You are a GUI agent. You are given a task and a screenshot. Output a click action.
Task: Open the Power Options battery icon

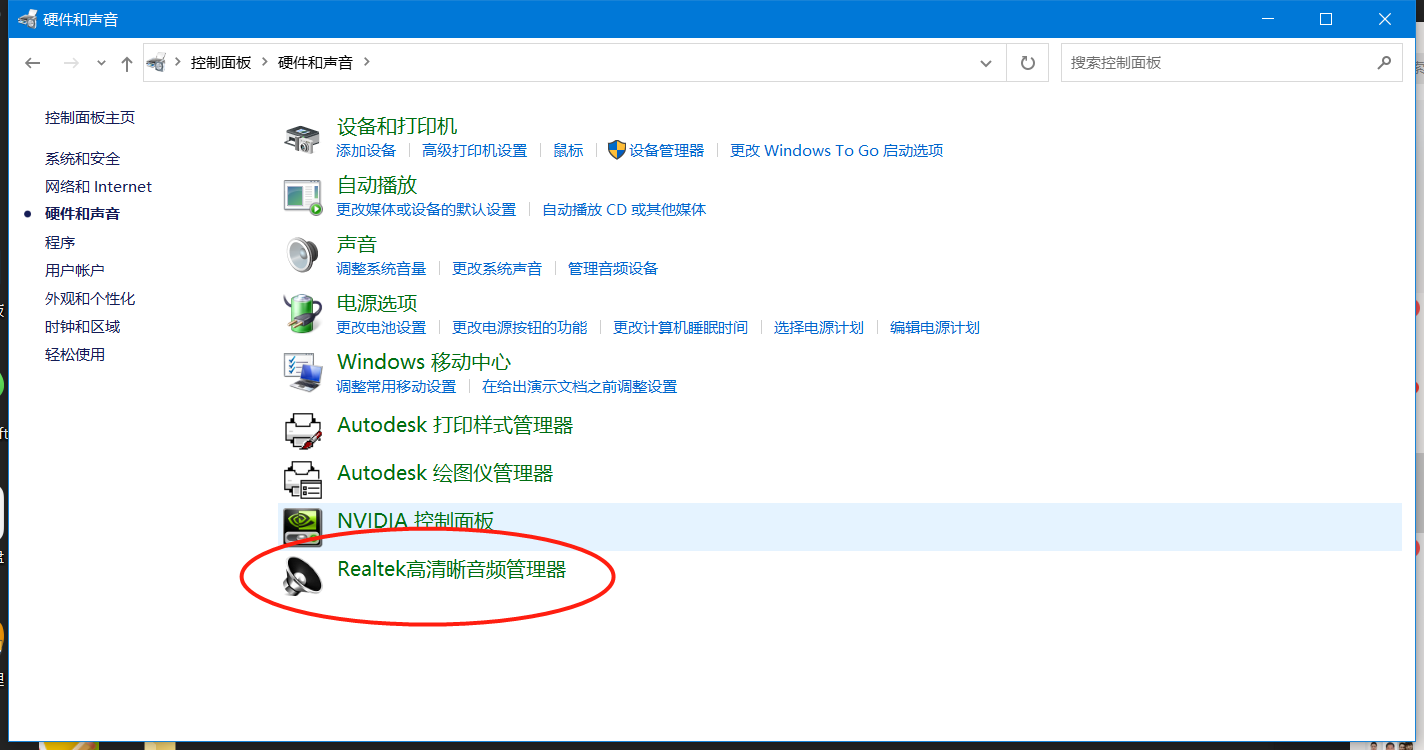[302, 314]
